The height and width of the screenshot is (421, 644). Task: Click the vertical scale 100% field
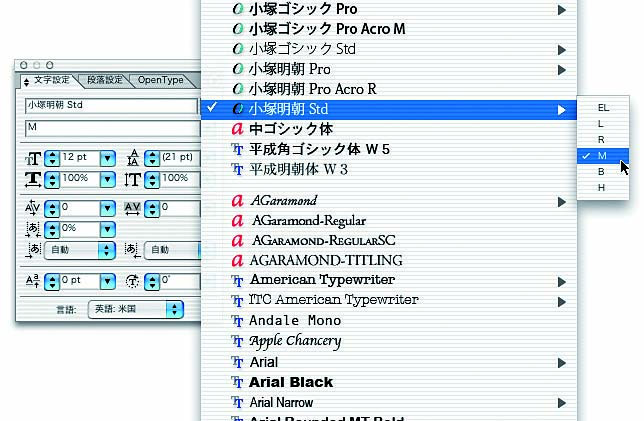180,179
